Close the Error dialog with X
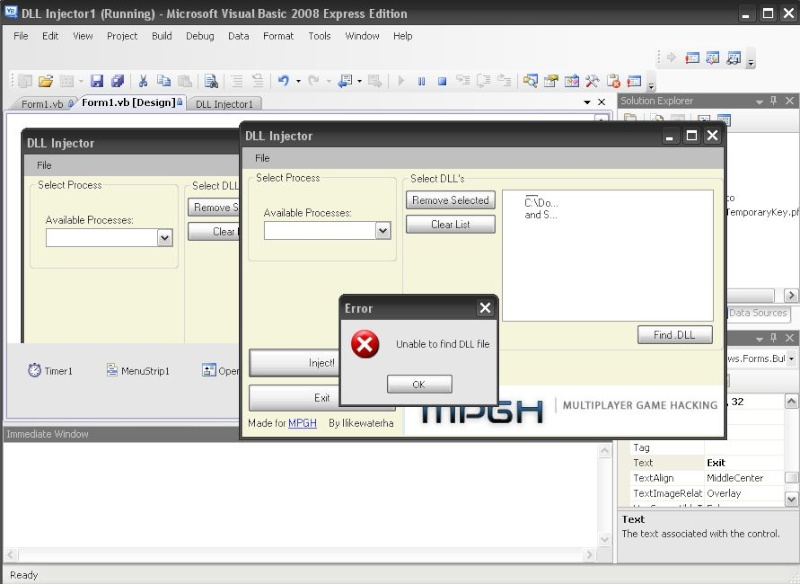The height and width of the screenshot is (584, 800). [x=485, y=308]
